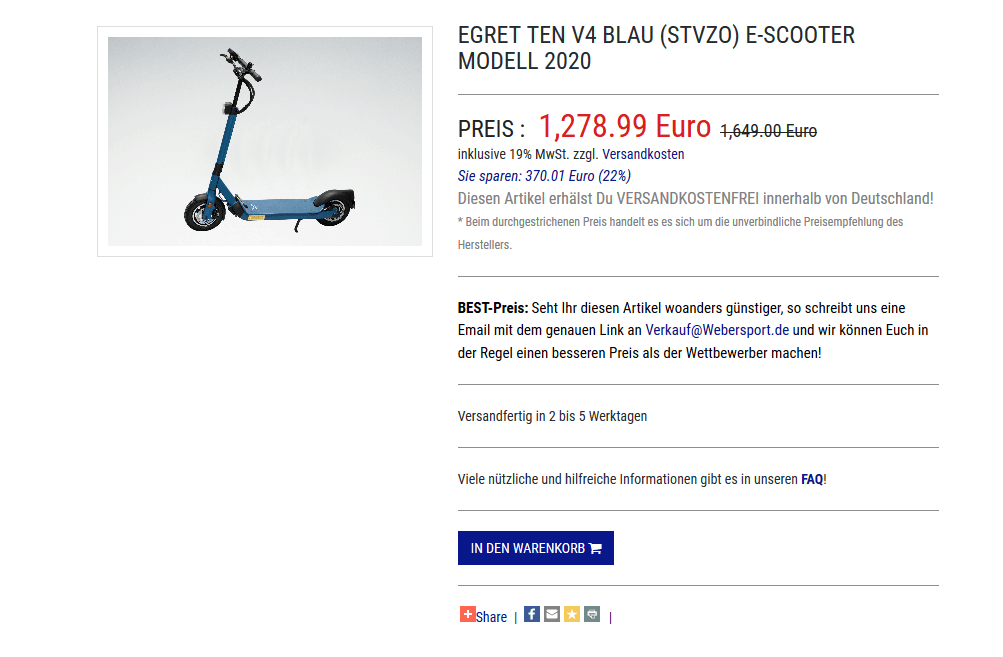Viewport: 1003px width, 657px height.
Task: Click the yellow star favorites icon
Action: [x=572, y=614]
